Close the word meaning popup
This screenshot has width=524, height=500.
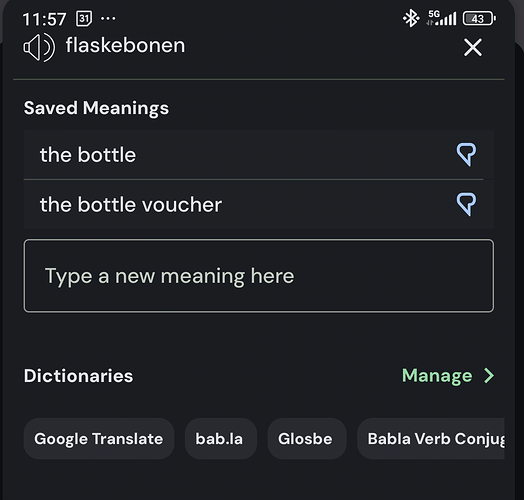click(x=473, y=47)
